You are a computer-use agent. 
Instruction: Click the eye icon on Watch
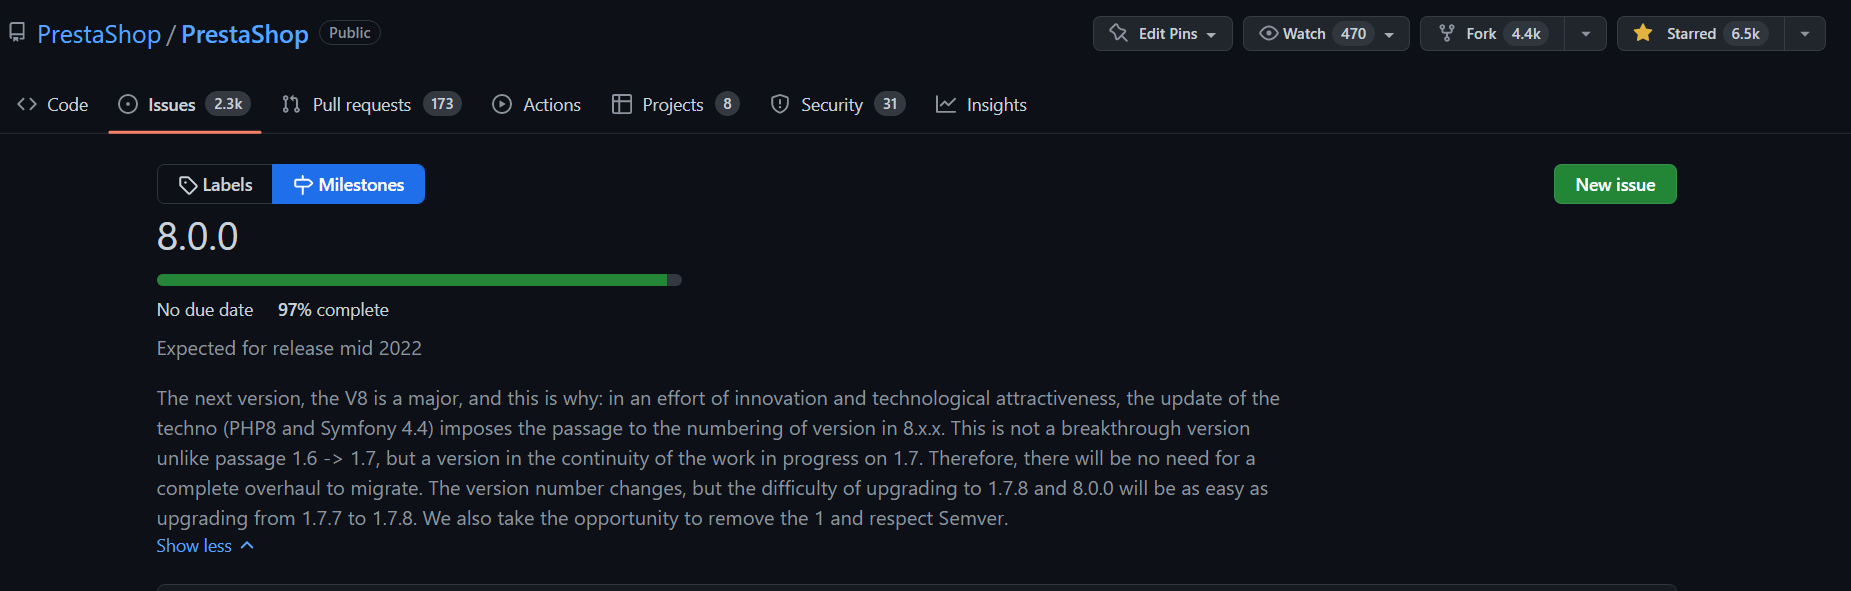1268,34
